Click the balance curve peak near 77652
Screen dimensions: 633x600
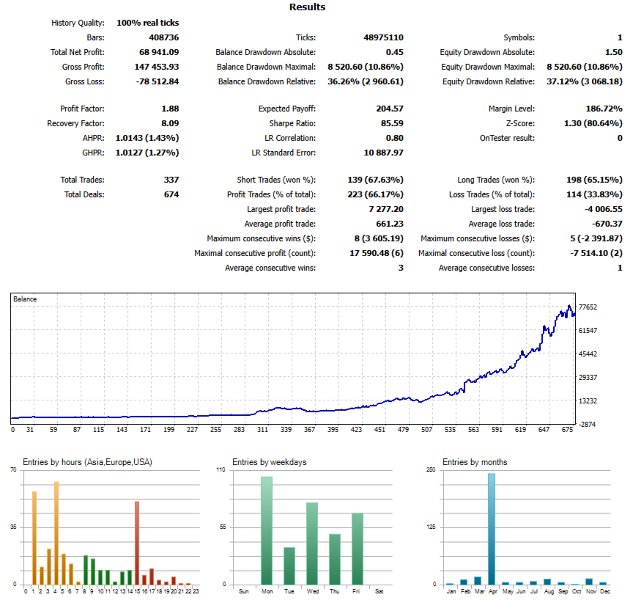pos(569,306)
